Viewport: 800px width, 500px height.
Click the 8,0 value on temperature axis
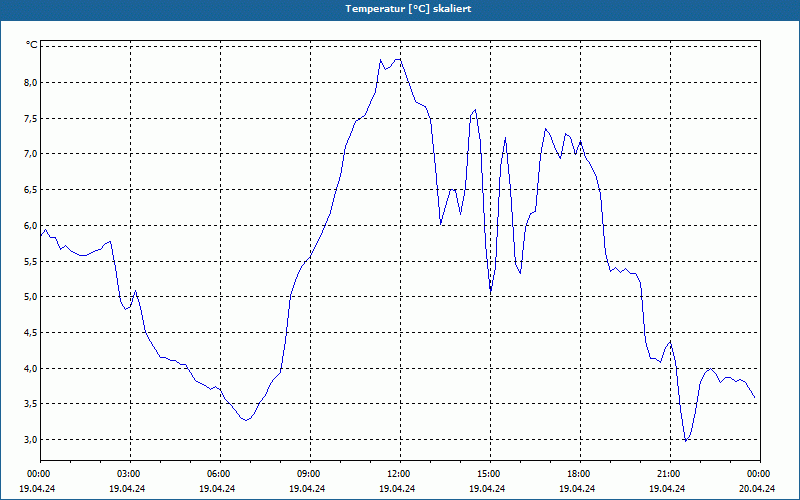point(30,82)
